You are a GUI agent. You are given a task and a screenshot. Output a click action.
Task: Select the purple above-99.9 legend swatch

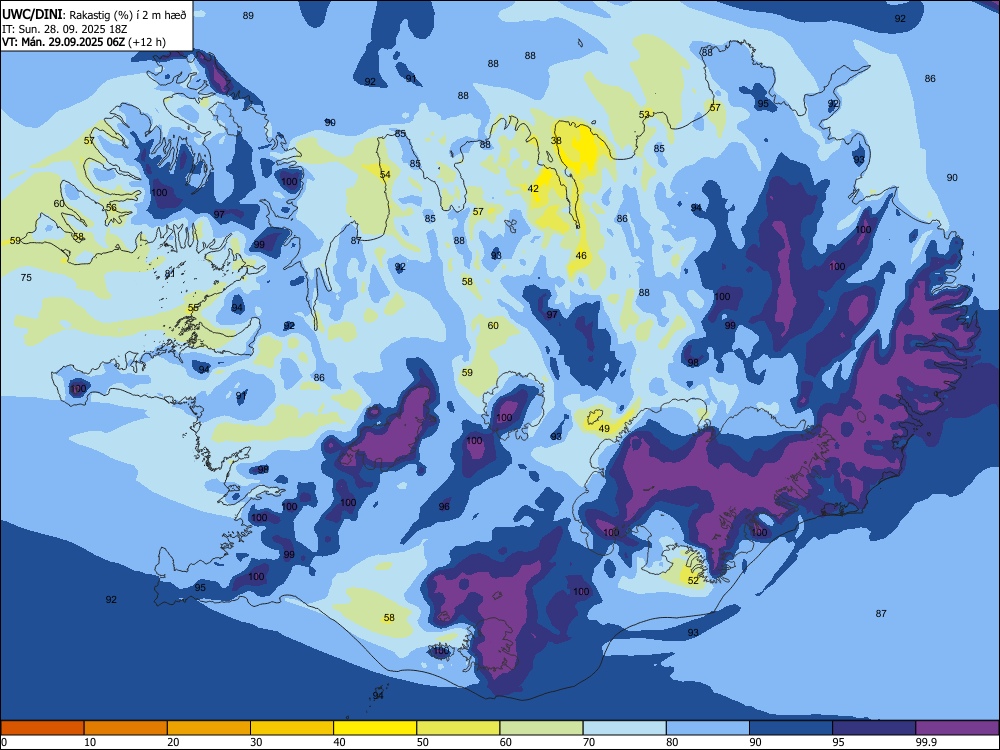[957, 728]
